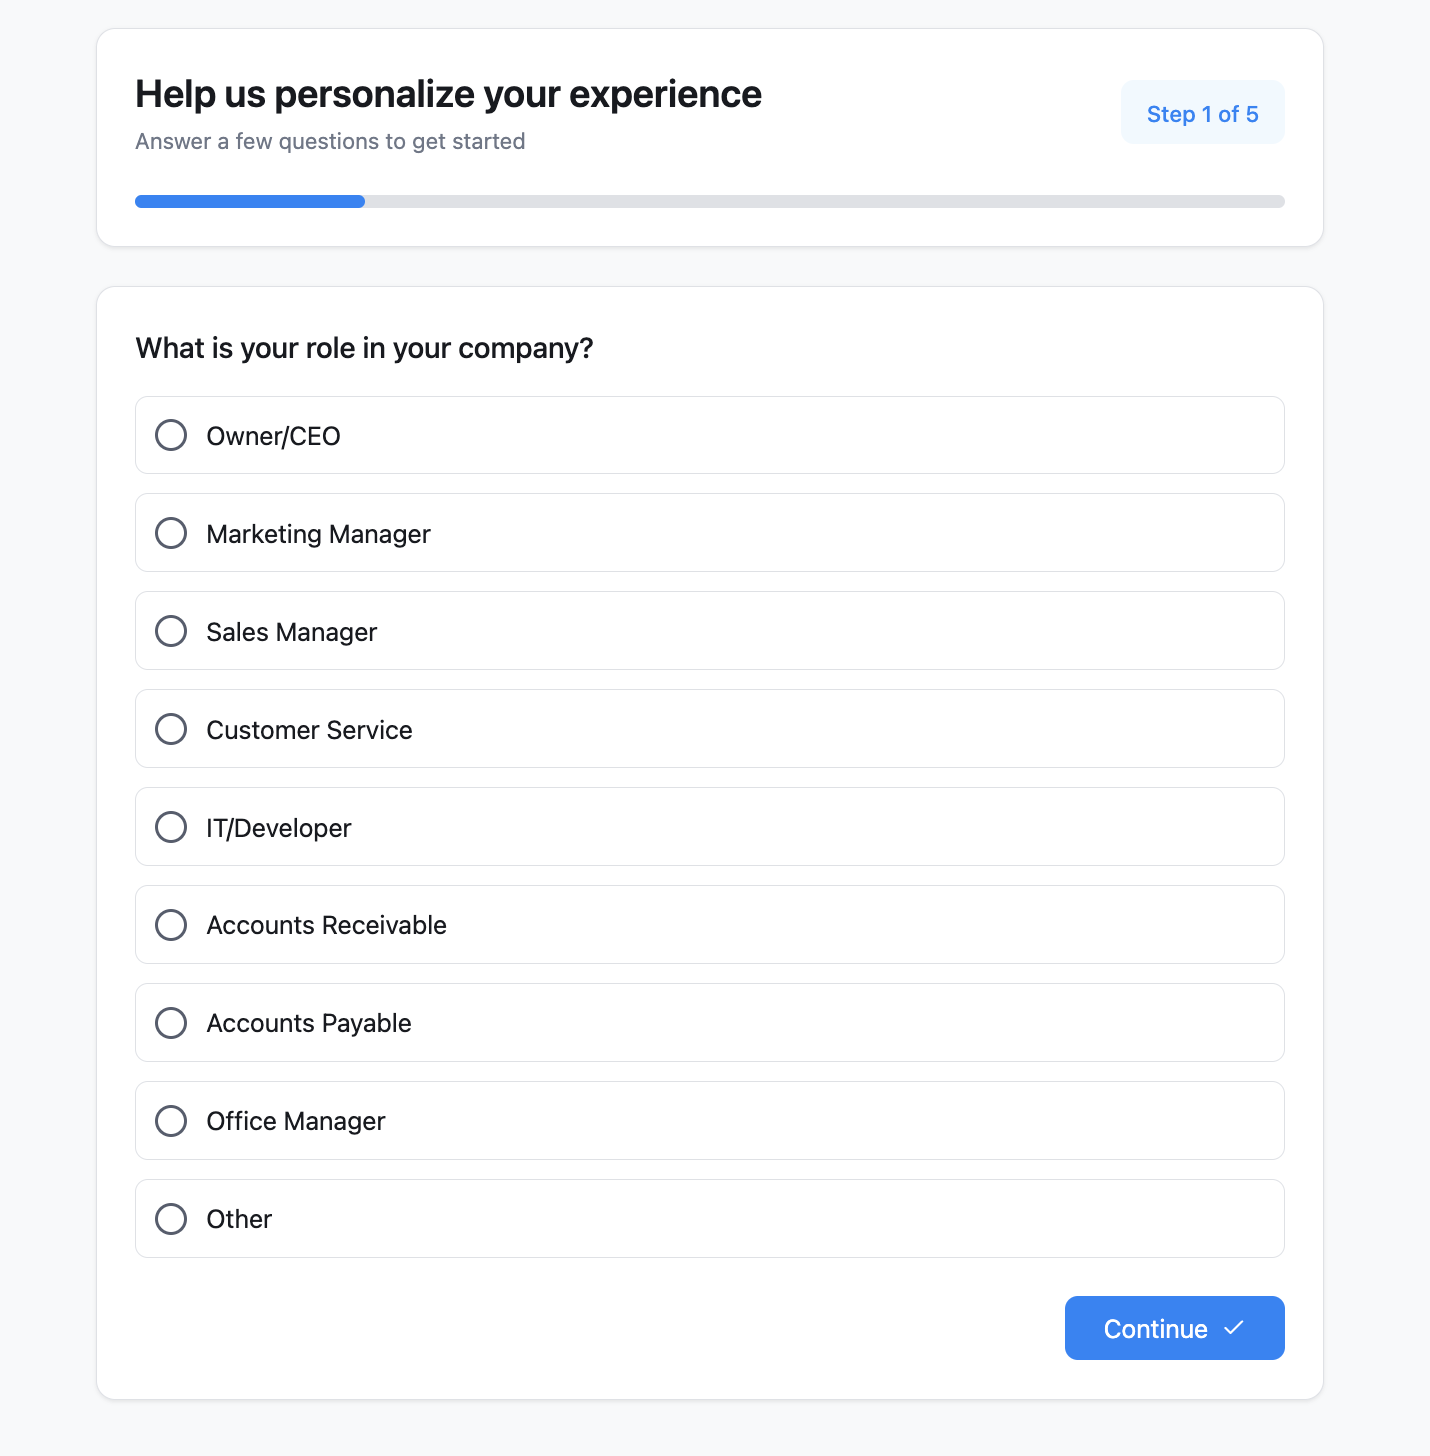Click the blue progress bar
Image resolution: width=1430 pixels, height=1456 pixels.
[x=250, y=201]
